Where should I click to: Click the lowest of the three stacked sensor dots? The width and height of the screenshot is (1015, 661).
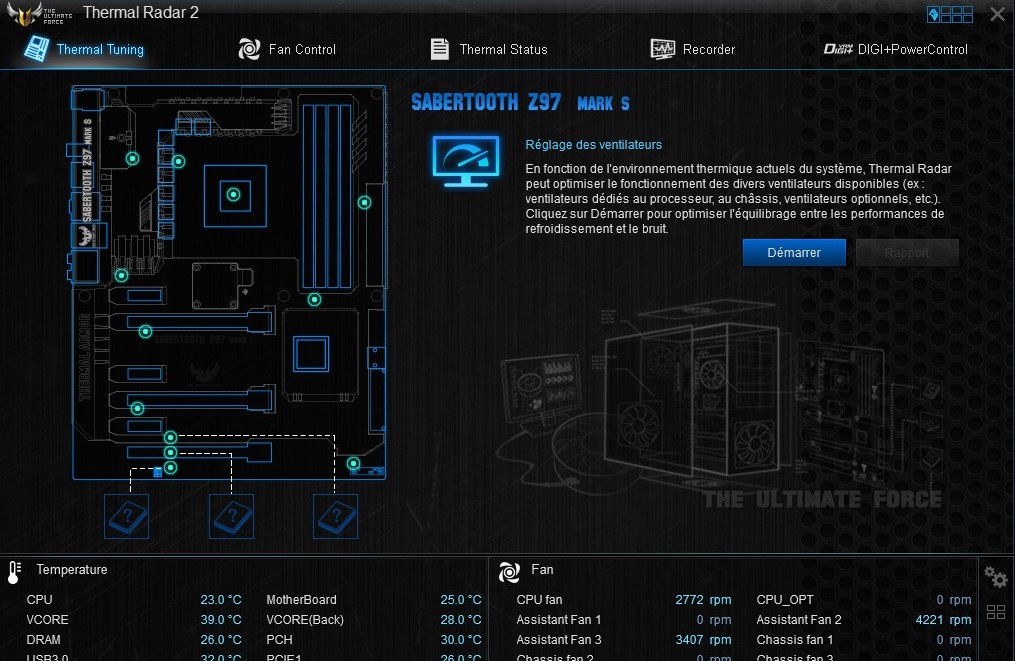[170, 467]
